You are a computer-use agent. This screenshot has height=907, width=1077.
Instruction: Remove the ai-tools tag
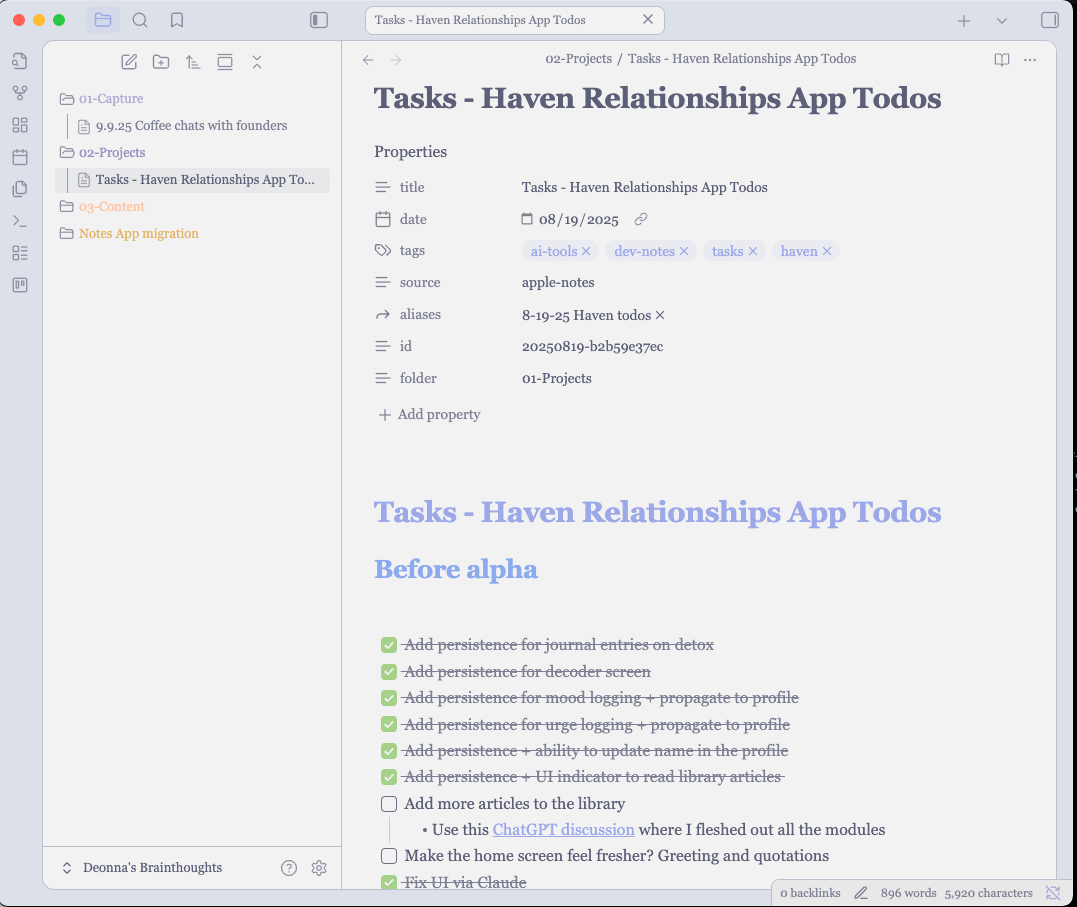(586, 251)
